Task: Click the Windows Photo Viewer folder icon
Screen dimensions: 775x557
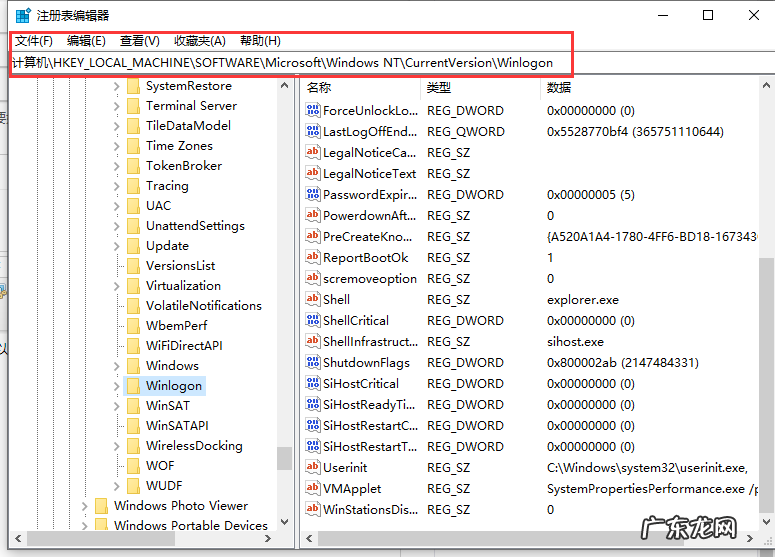Action: click(x=101, y=506)
